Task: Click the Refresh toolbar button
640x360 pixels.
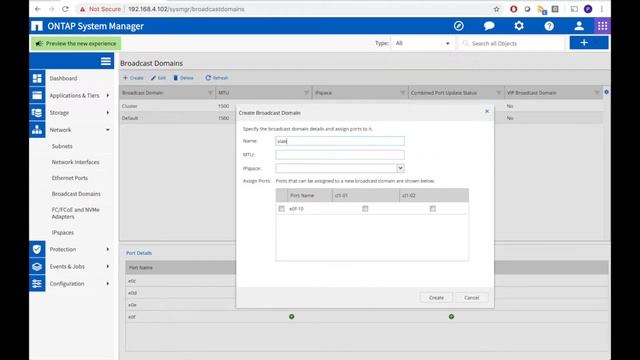Action: pyautogui.click(x=217, y=78)
